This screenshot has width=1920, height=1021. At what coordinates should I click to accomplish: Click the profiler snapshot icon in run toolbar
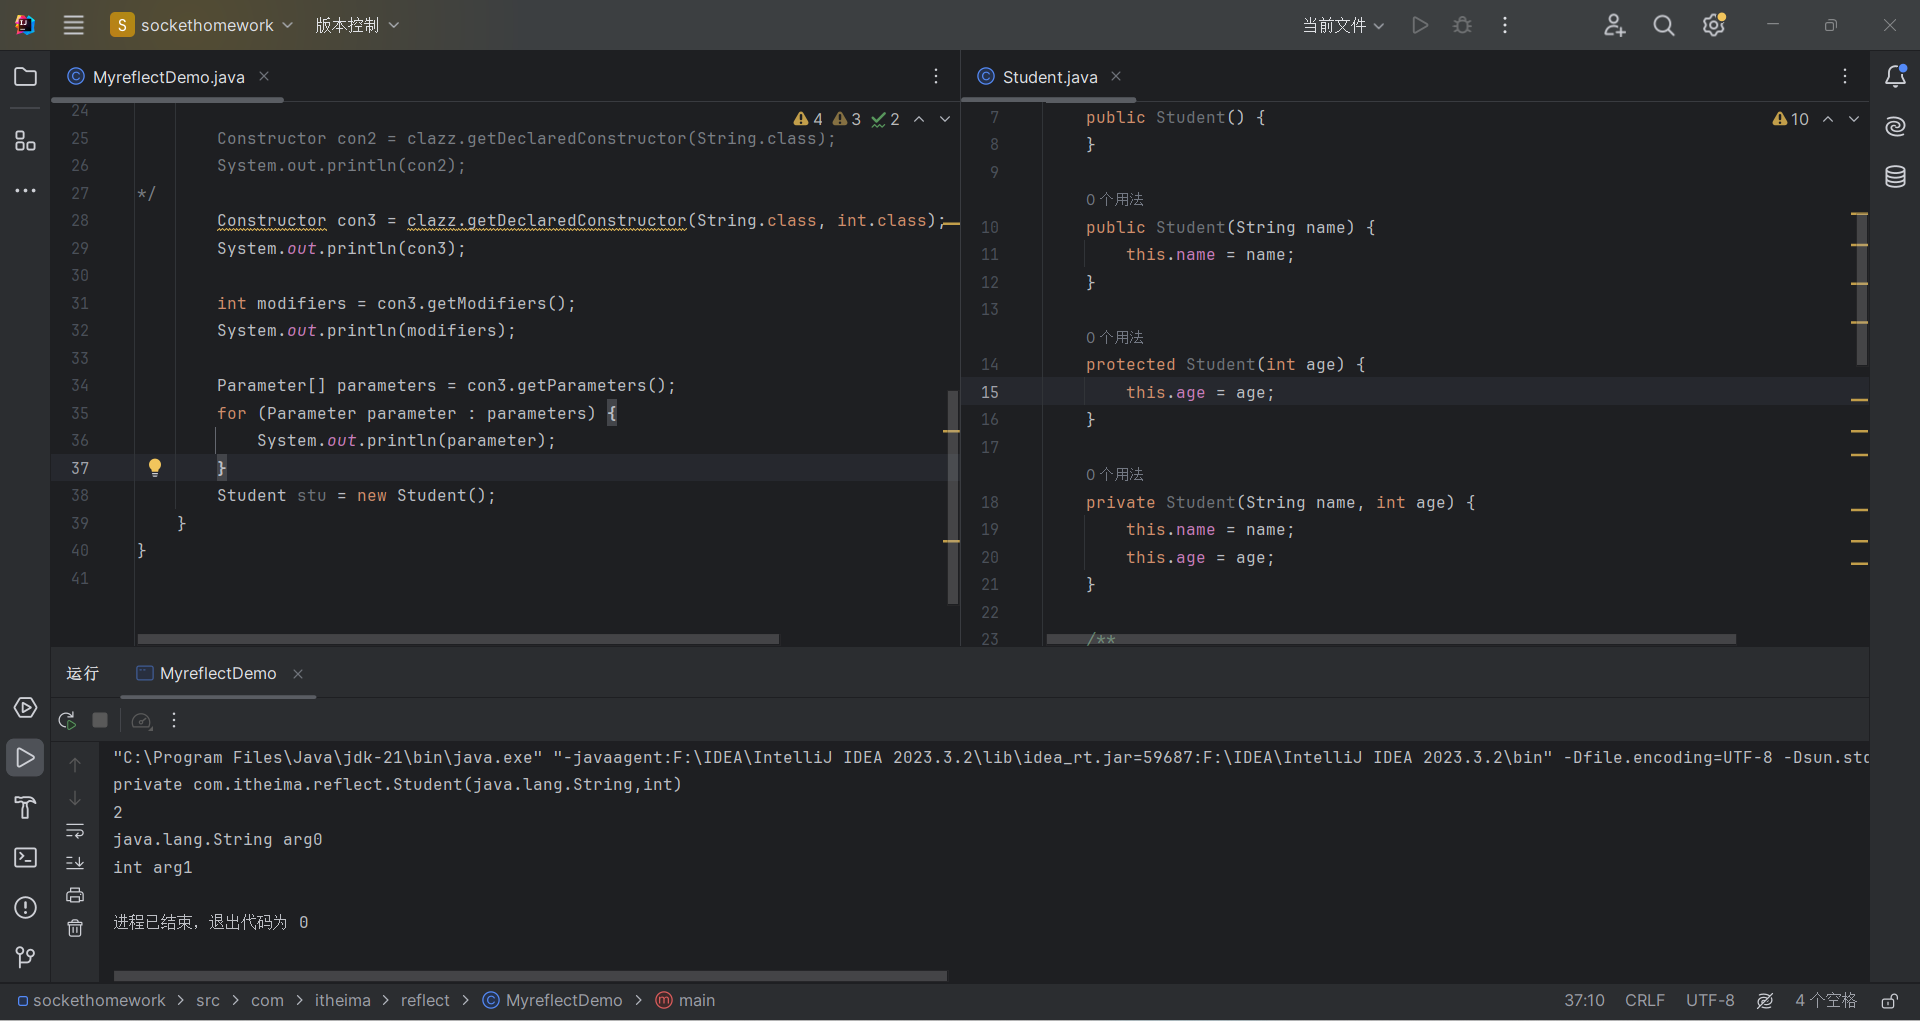point(141,720)
